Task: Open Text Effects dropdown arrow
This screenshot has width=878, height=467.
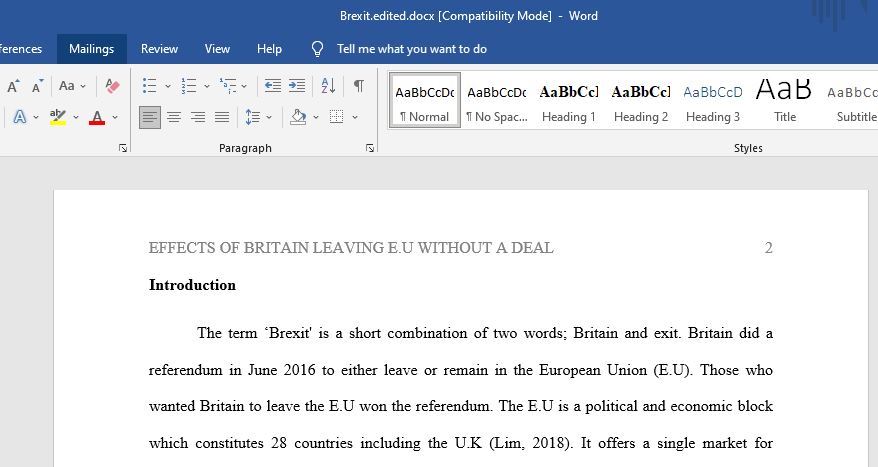Action: (36, 118)
